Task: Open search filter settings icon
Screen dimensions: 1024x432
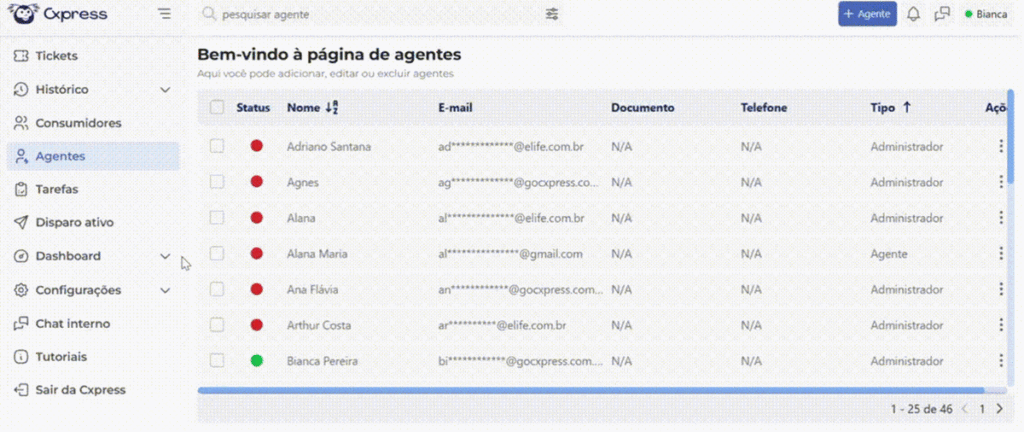Action: pyautogui.click(x=552, y=15)
